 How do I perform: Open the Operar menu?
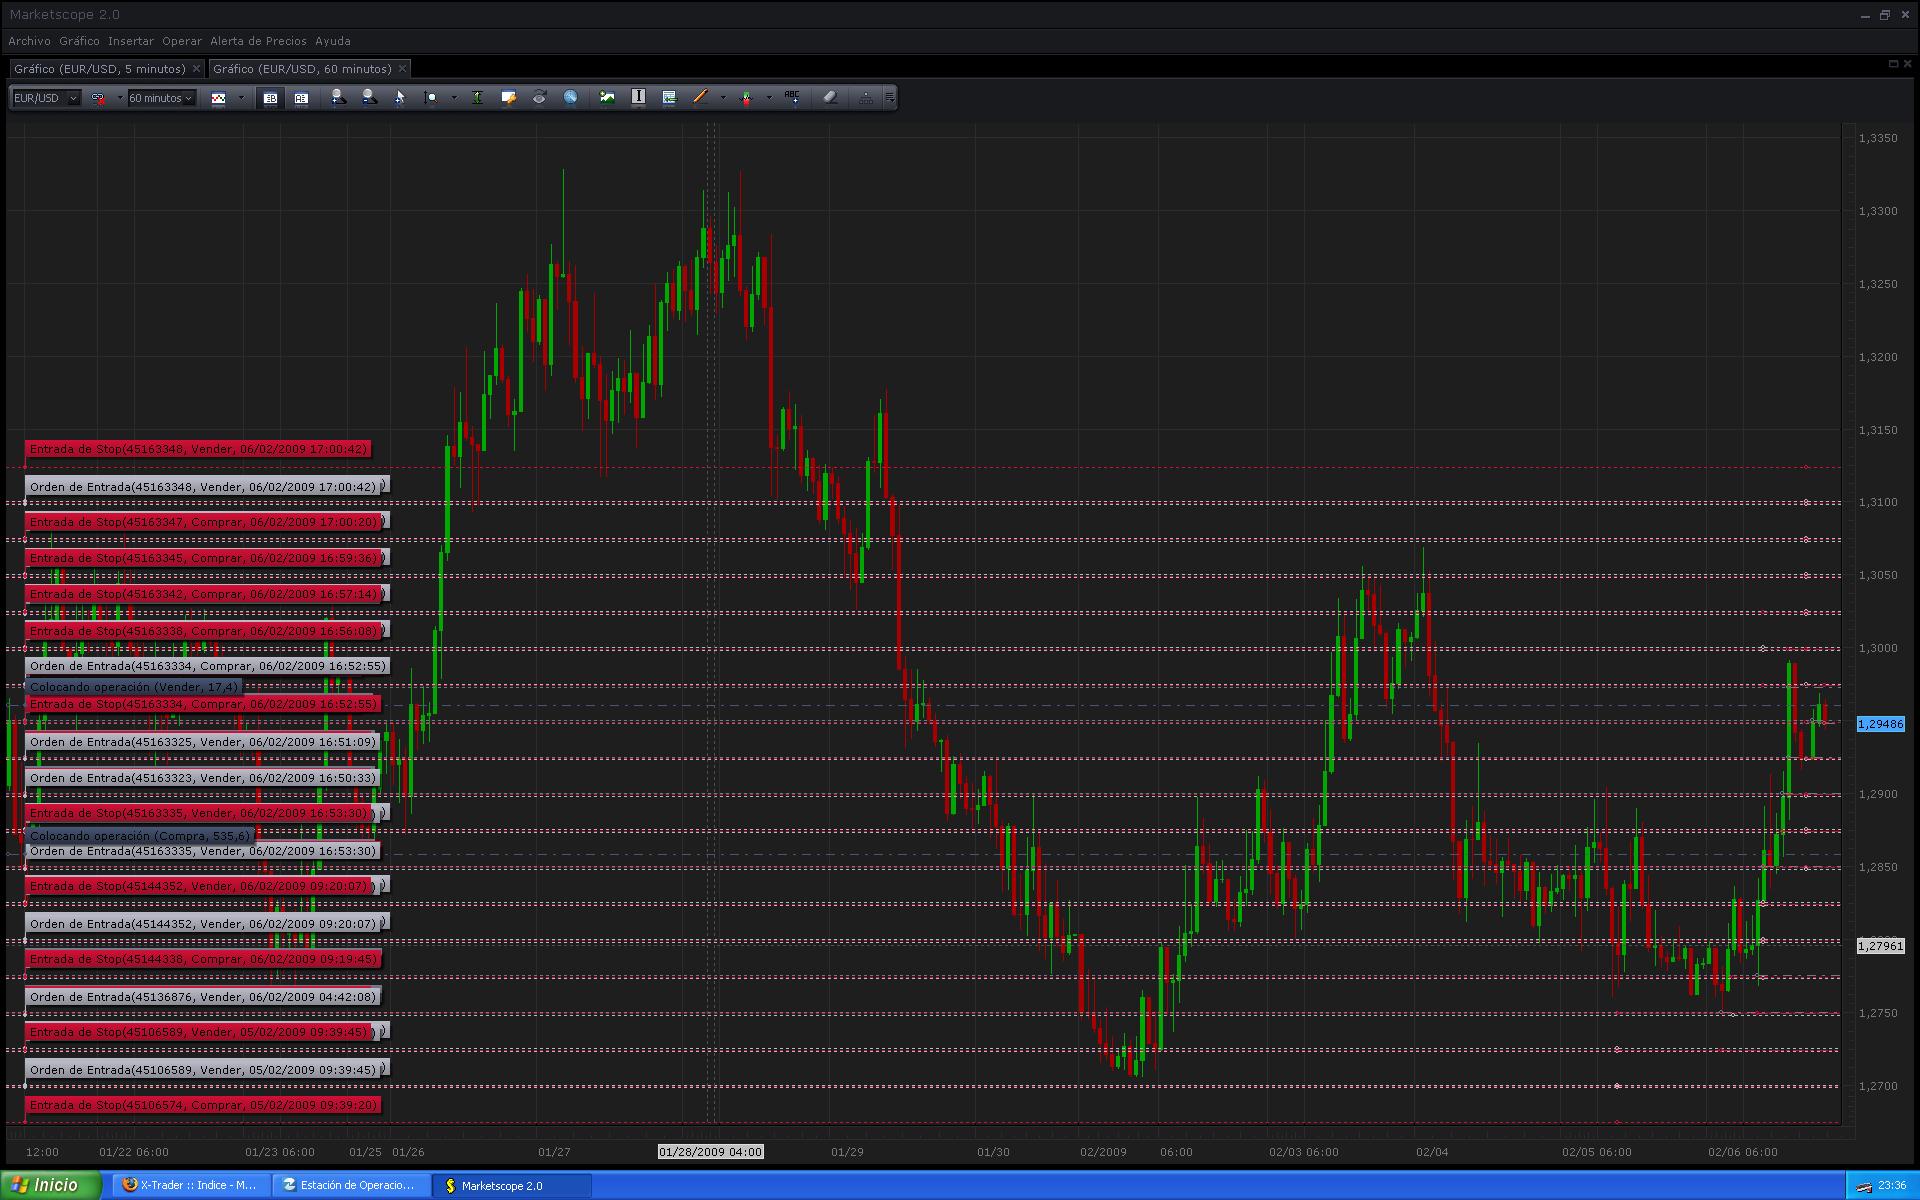[x=181, y=41]
